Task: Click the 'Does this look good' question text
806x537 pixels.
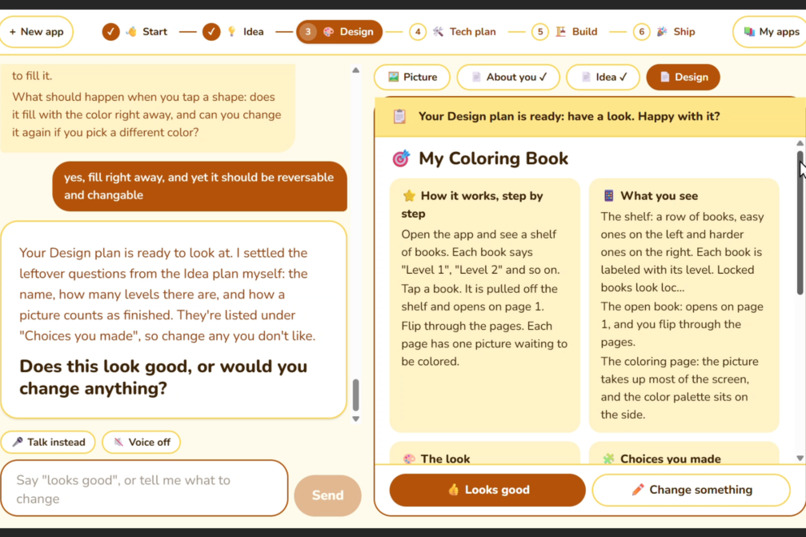Action: pos(163,377)
